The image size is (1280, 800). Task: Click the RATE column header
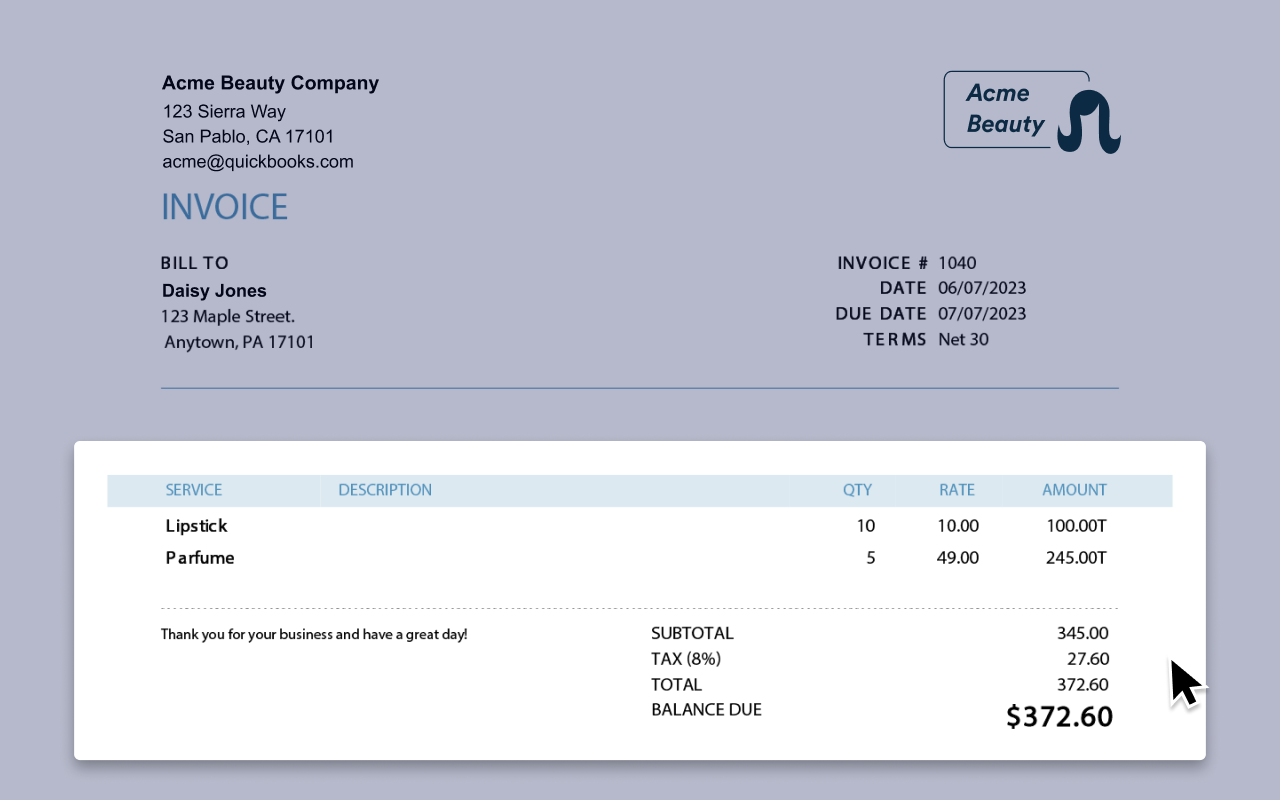coord(957,490)
